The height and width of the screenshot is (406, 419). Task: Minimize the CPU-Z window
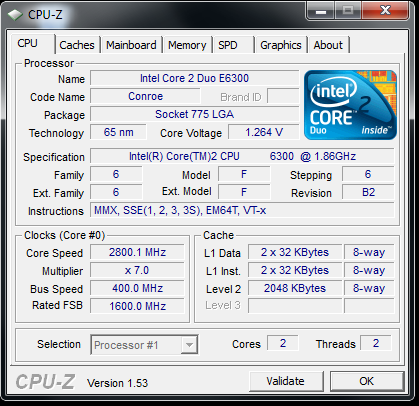click(321, 11)
